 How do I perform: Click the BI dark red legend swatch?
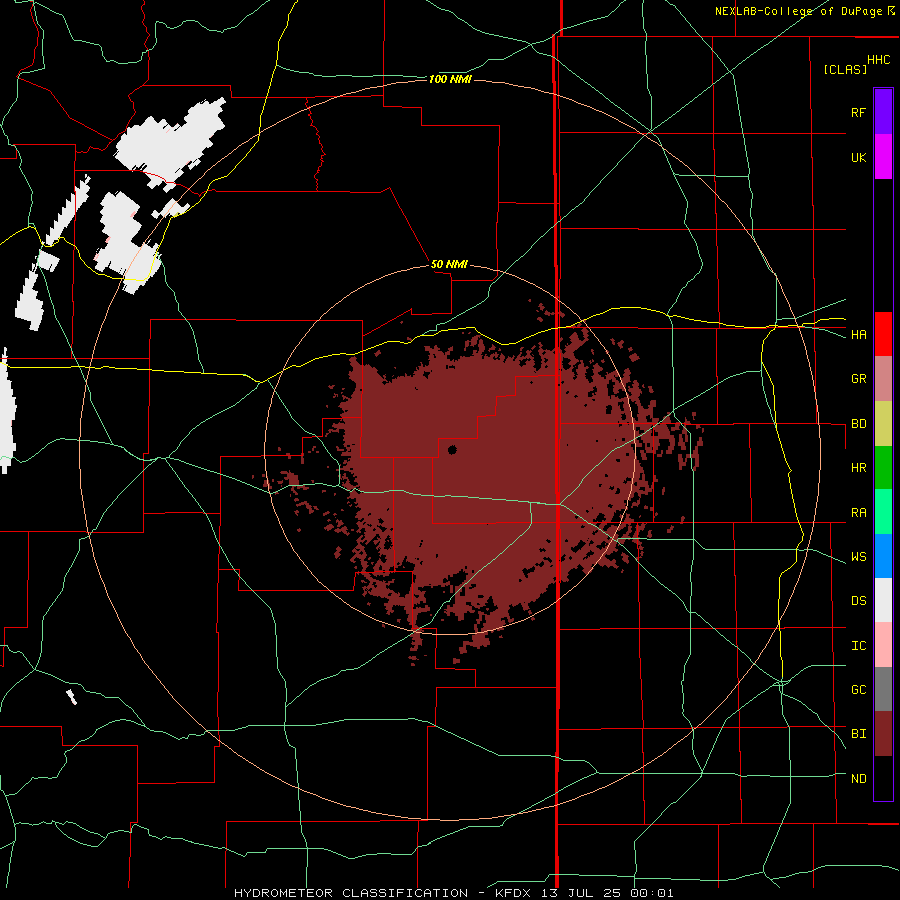[x=883, y=734]
